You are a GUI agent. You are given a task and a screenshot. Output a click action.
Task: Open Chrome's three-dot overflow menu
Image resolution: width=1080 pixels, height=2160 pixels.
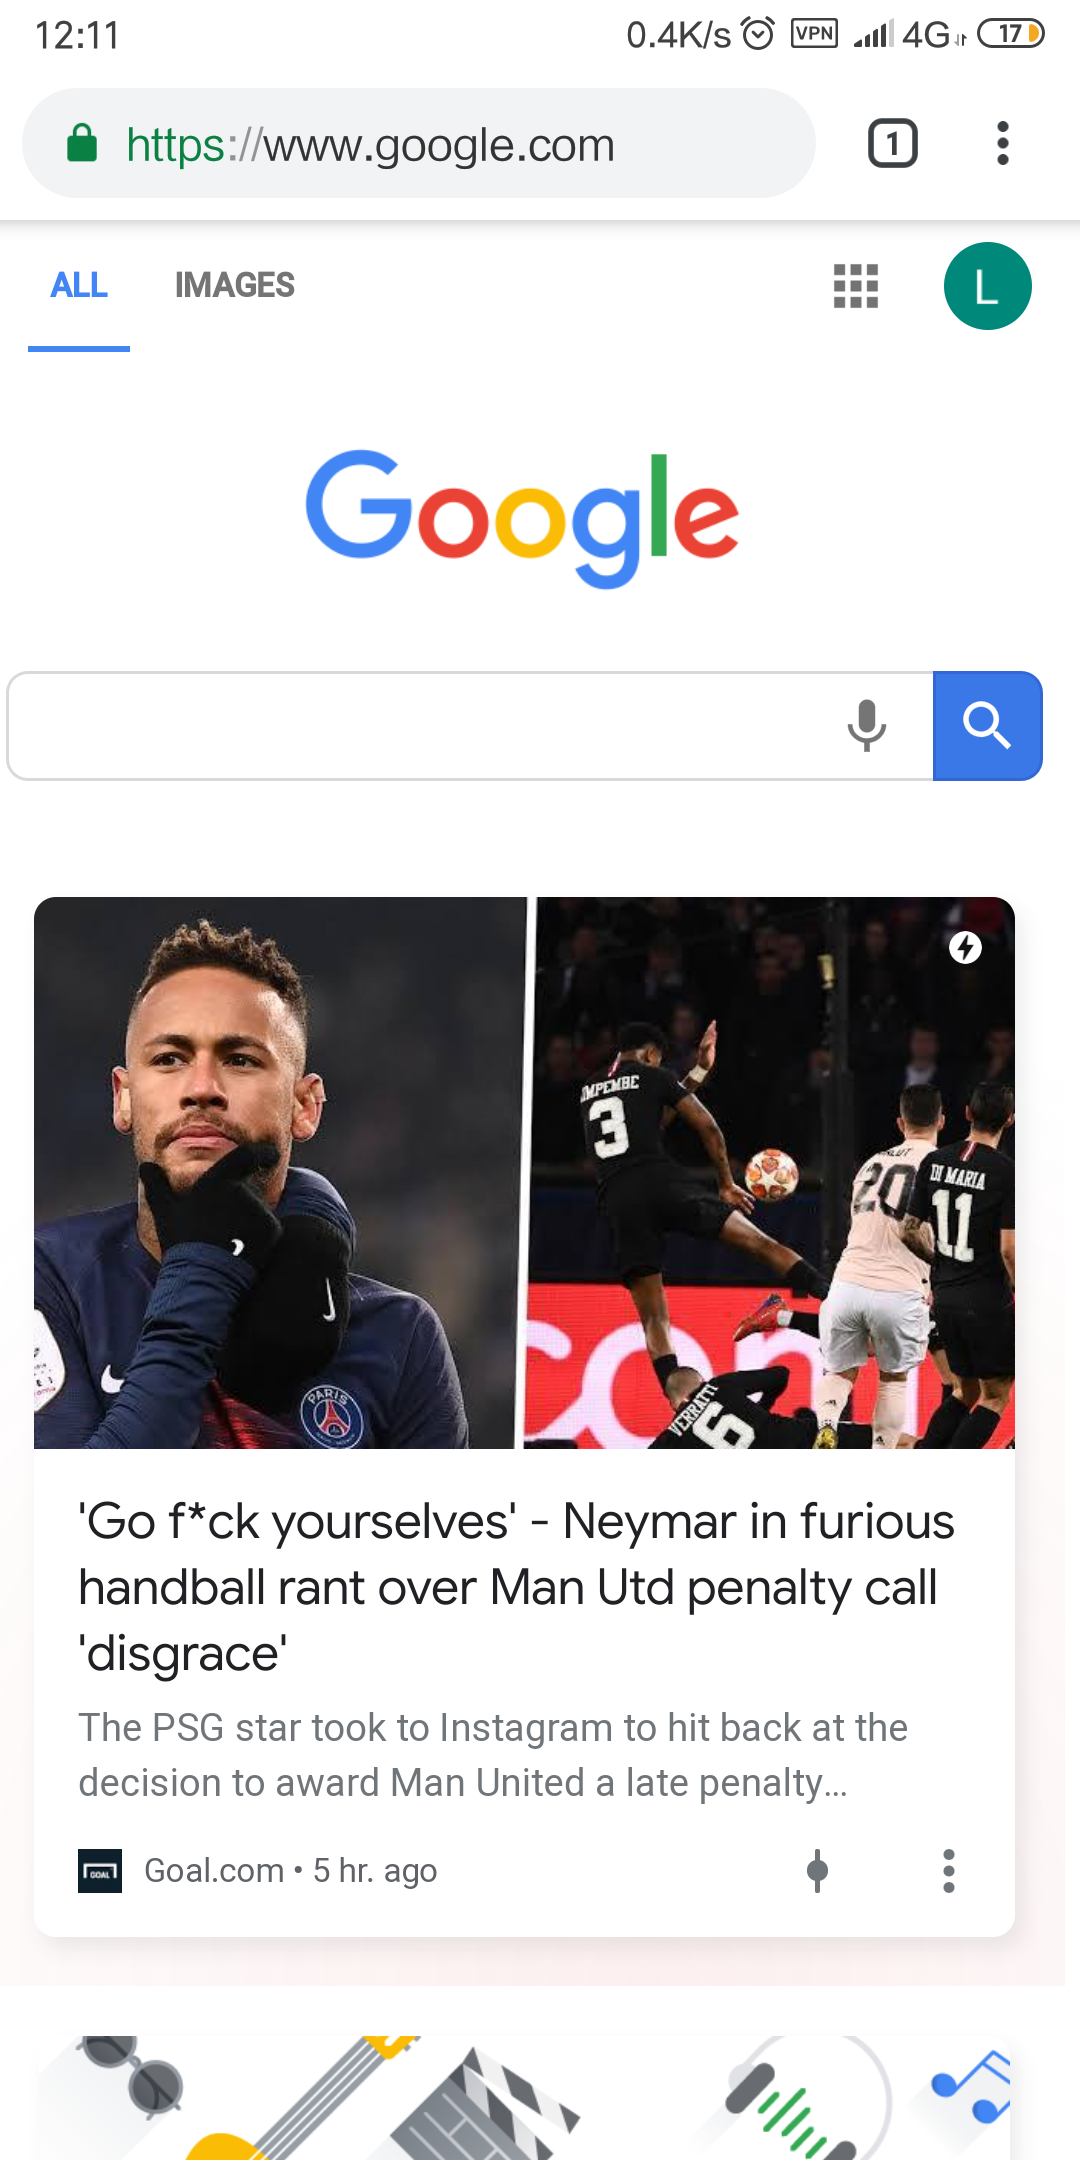coord(1002,144)
